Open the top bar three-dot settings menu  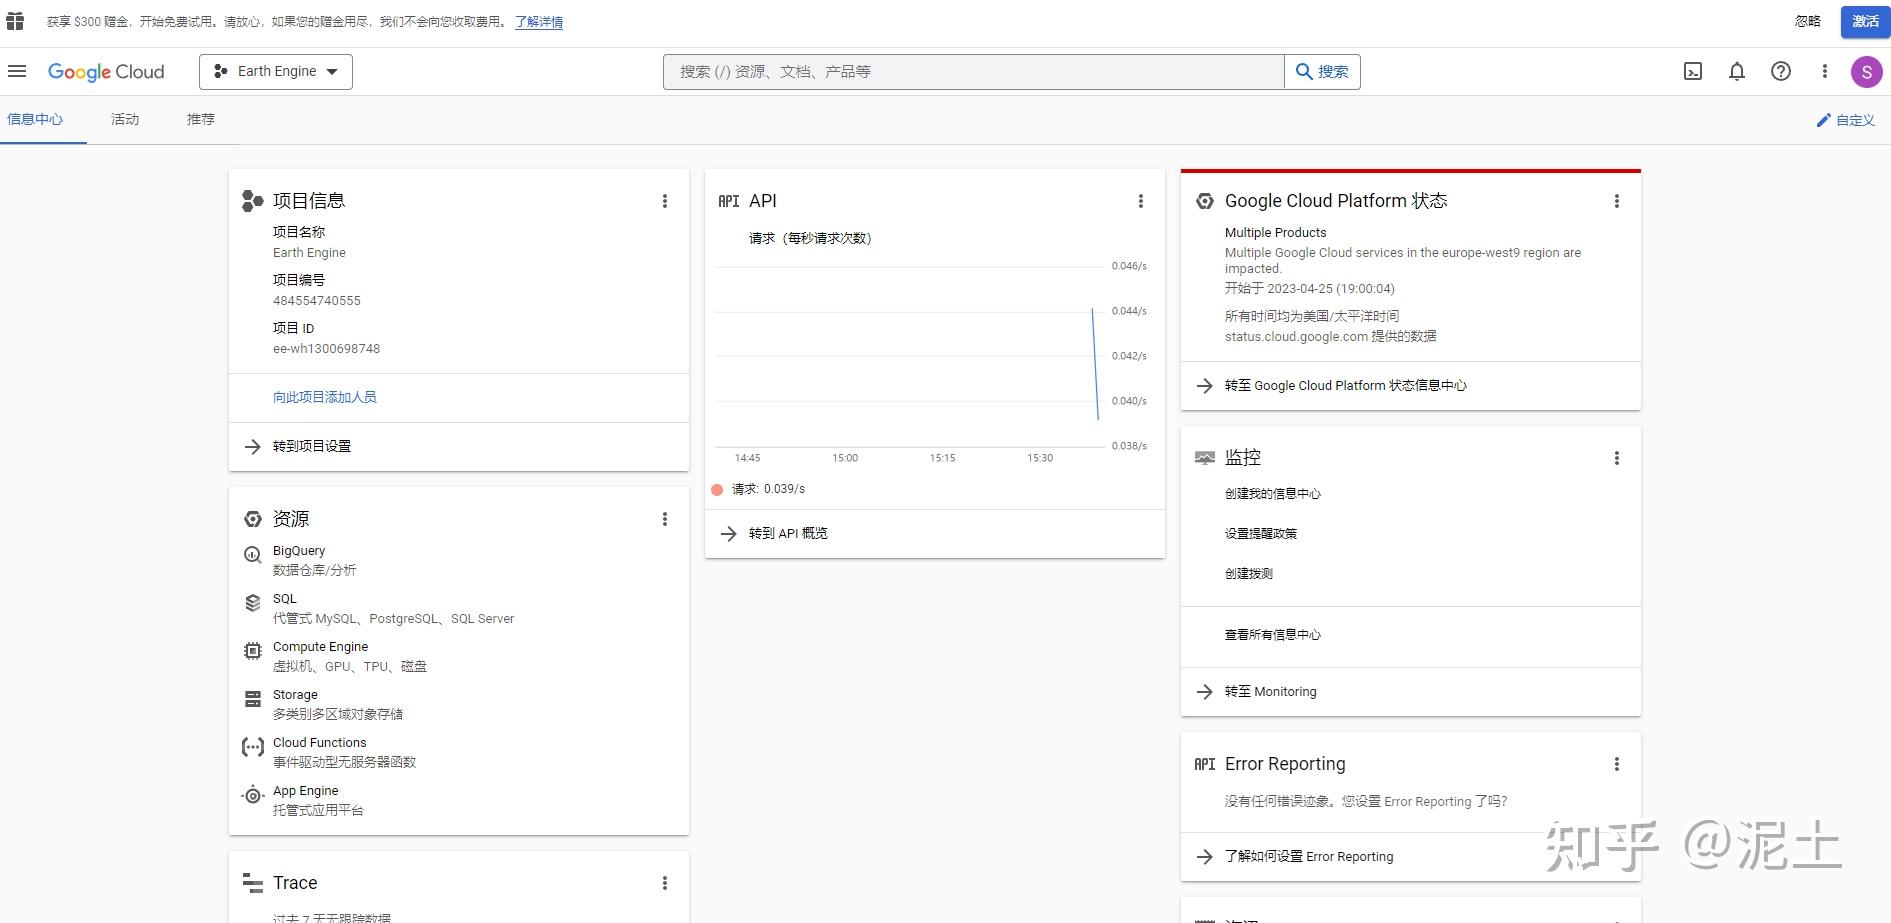1824,71
